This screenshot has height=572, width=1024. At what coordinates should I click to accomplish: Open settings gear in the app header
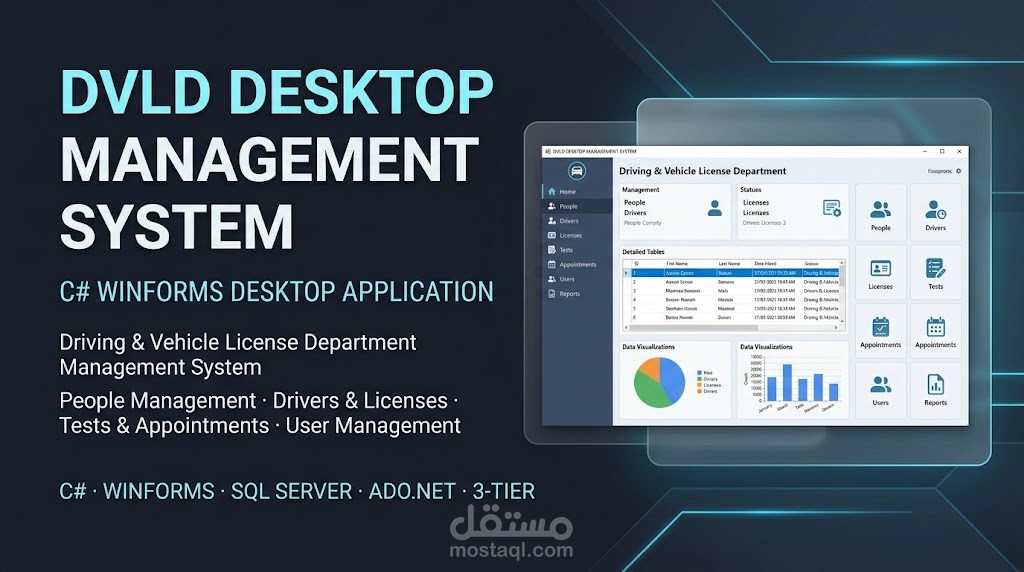point(958,171)
